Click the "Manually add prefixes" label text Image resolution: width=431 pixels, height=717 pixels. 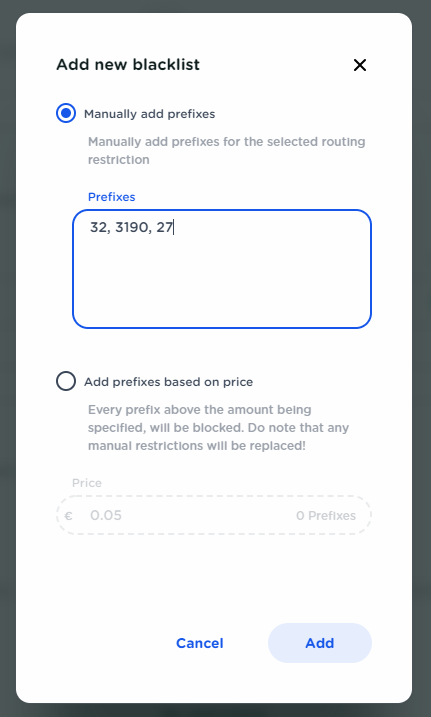pos(149,114)
